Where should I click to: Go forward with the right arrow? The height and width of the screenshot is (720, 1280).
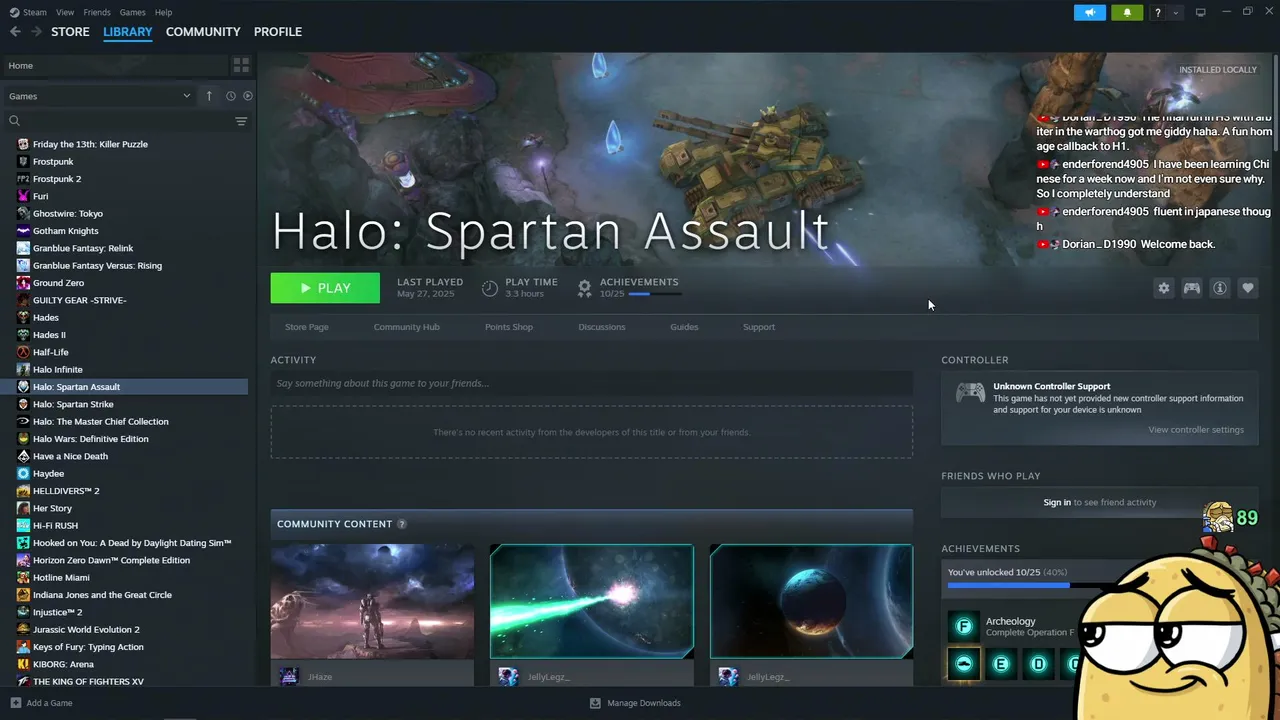tap(36, 32)
